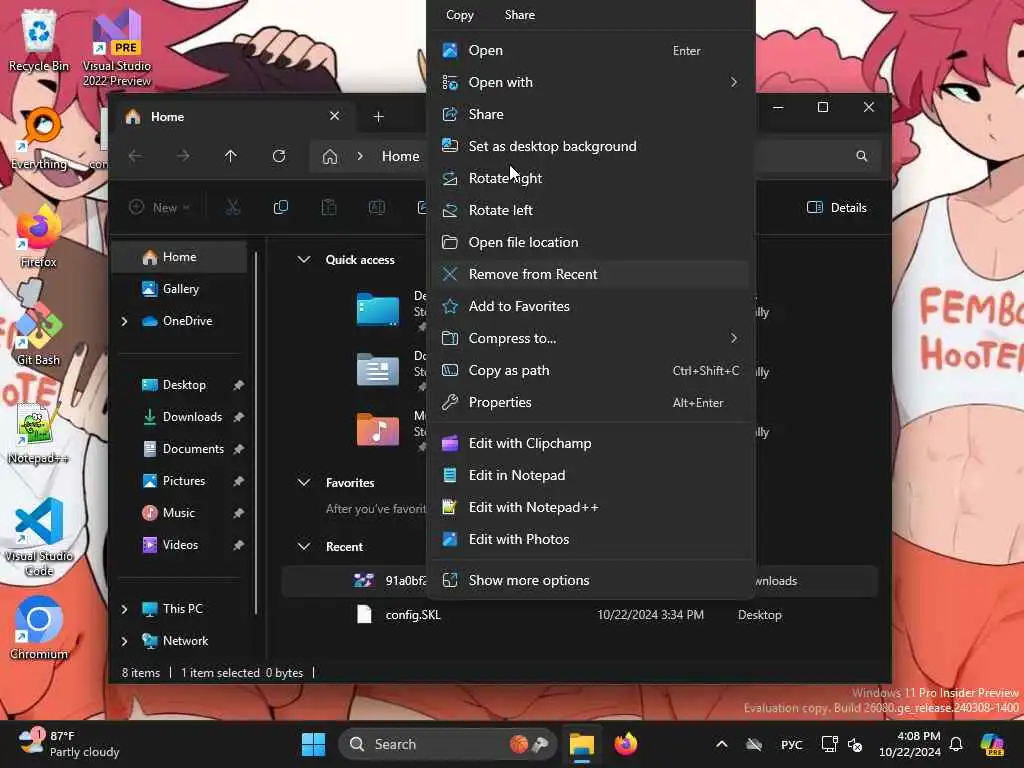Screen dimensions: 1024x768
Task: Open the weather widget on taskbar
Action: click(69, 744)
